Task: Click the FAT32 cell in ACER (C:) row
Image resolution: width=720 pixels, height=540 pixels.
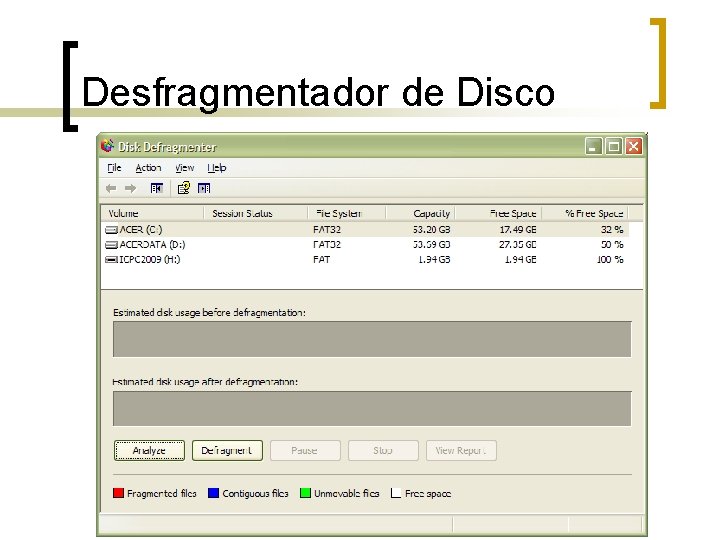Action: [327, 230]
